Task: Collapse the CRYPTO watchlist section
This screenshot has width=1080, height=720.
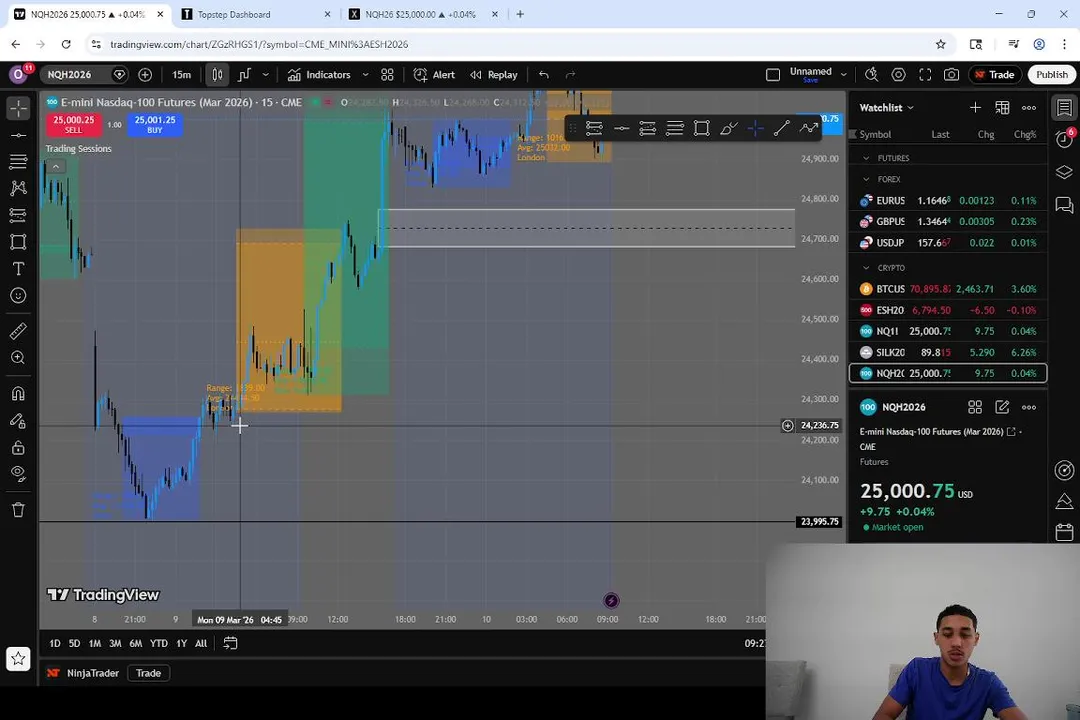Action: pyautogui.click(x=866, y=267)
